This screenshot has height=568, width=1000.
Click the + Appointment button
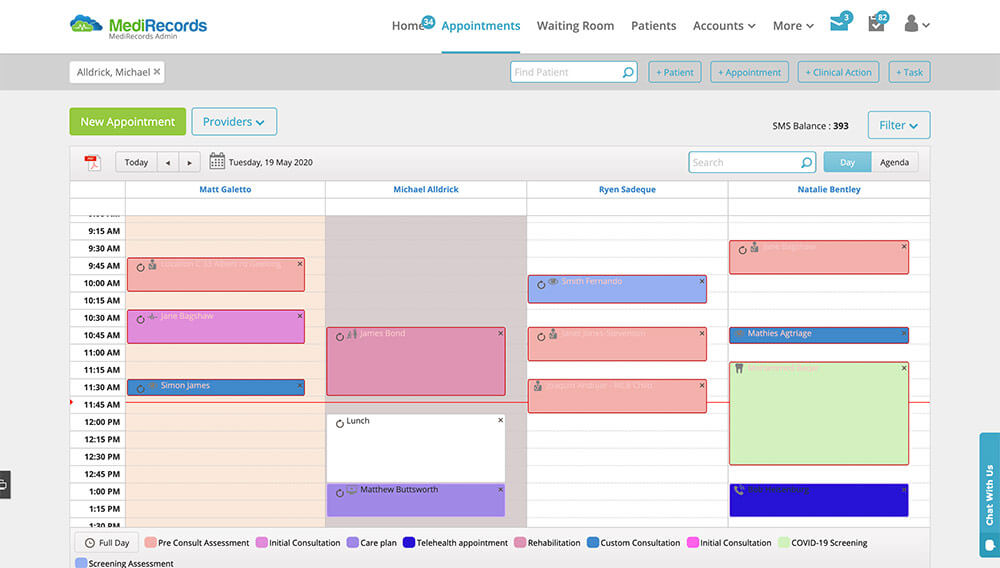point(749,72)
